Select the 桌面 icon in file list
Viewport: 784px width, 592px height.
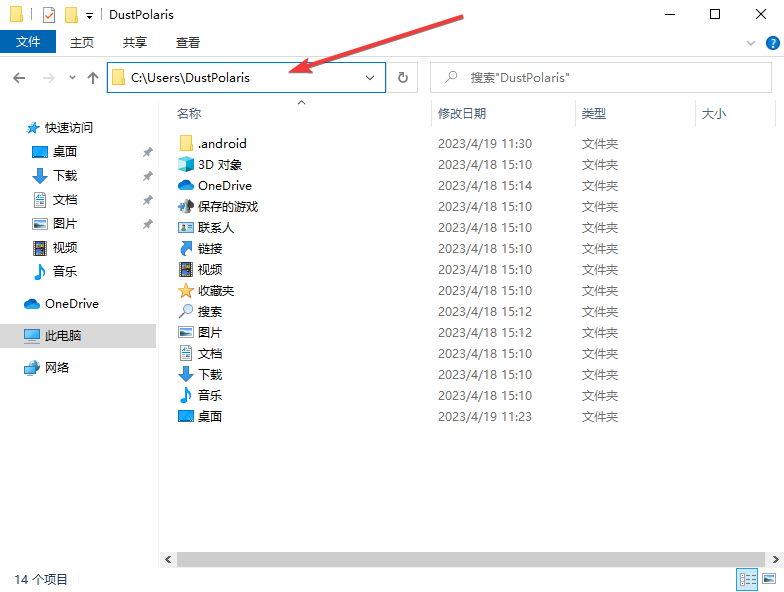186,416
